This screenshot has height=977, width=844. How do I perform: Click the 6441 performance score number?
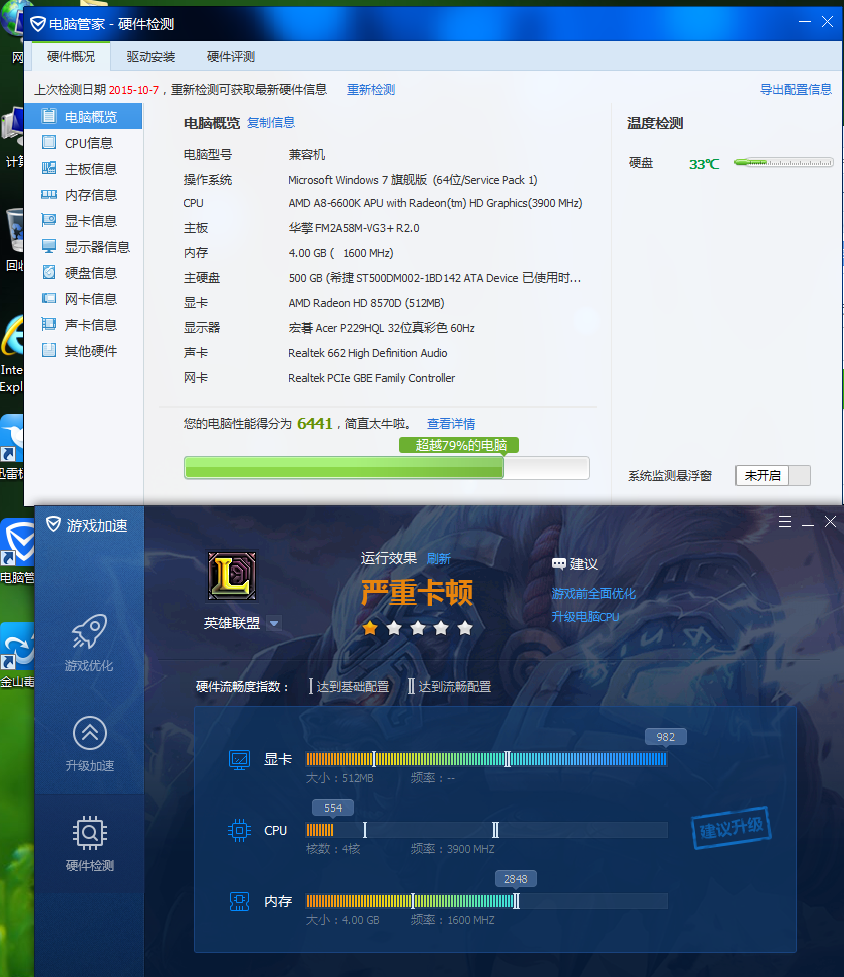pos(315,424)
